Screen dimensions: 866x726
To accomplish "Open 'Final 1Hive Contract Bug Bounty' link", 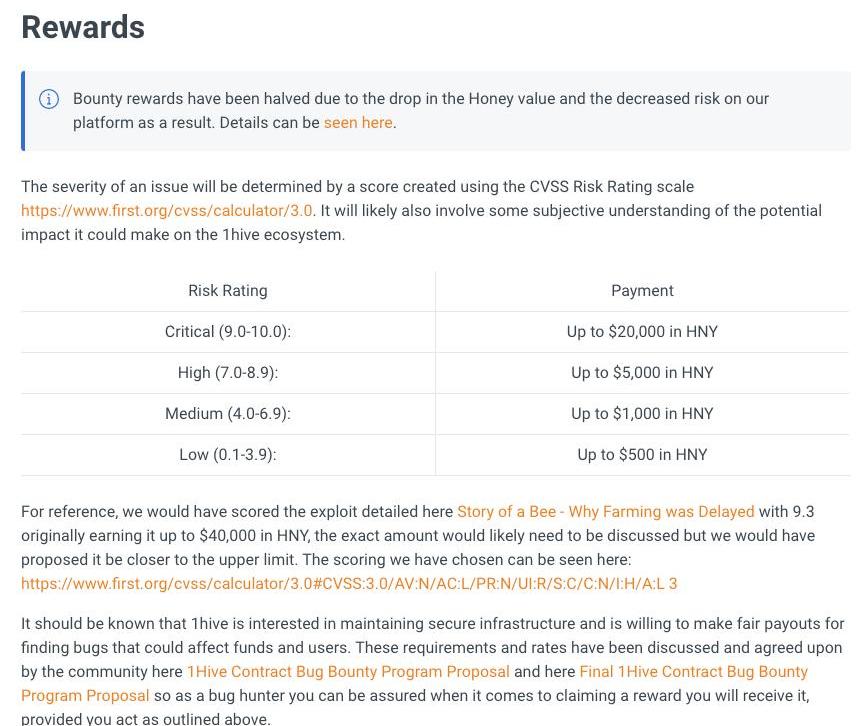I will point(693,671).
